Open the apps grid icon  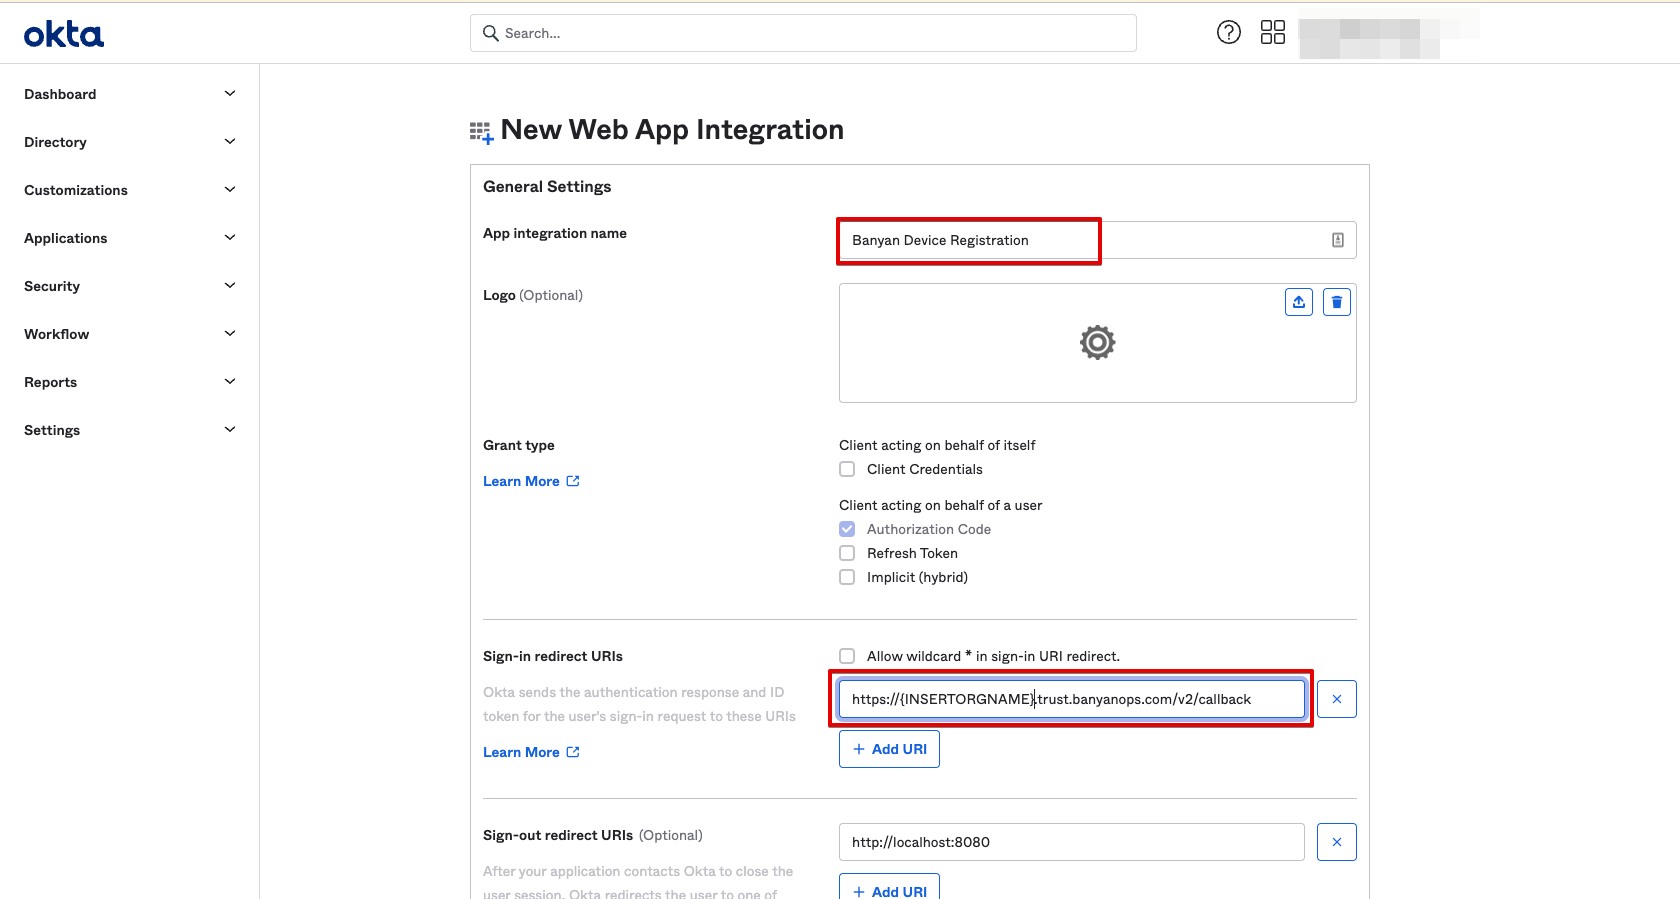click(1272, 33)
